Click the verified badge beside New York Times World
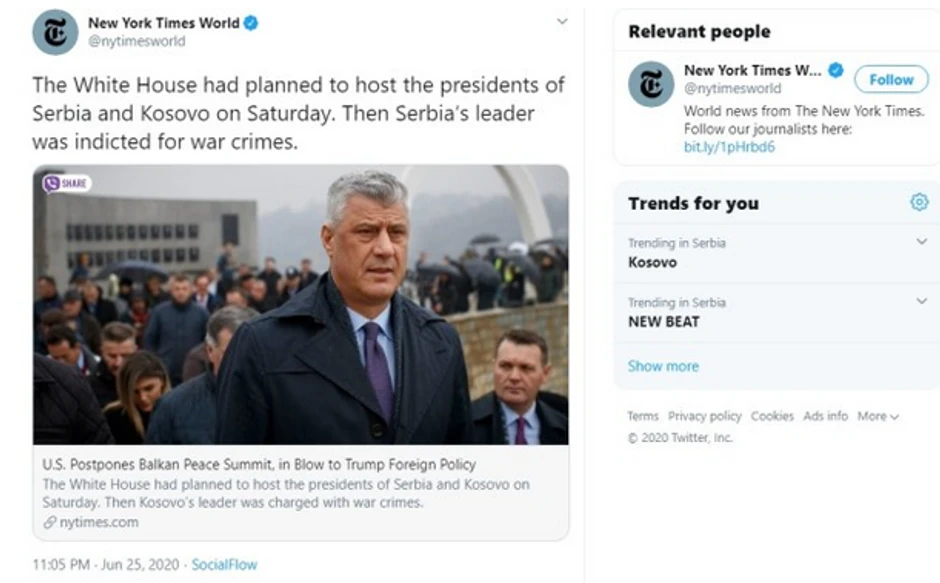Viewport: 940px width, 583px height. 251,22
